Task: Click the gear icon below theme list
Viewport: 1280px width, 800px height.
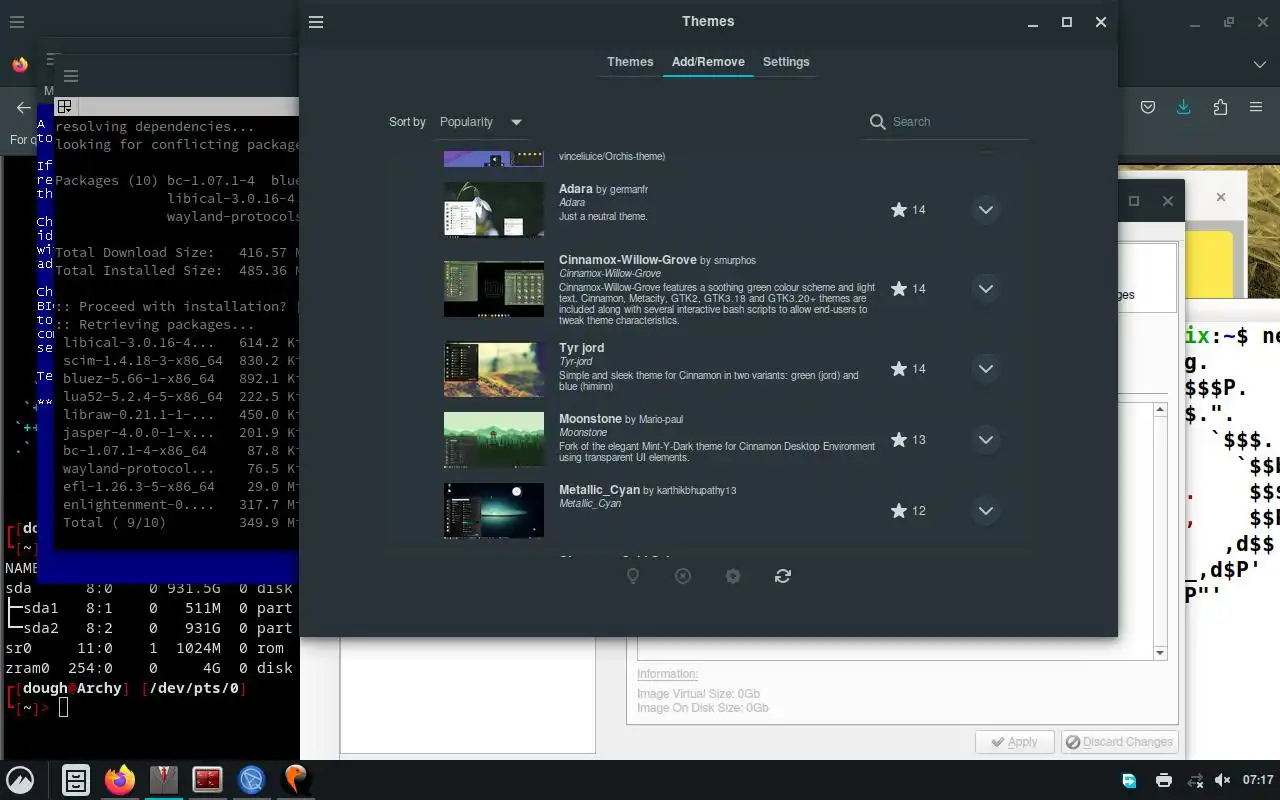Action: coord(733,576)
